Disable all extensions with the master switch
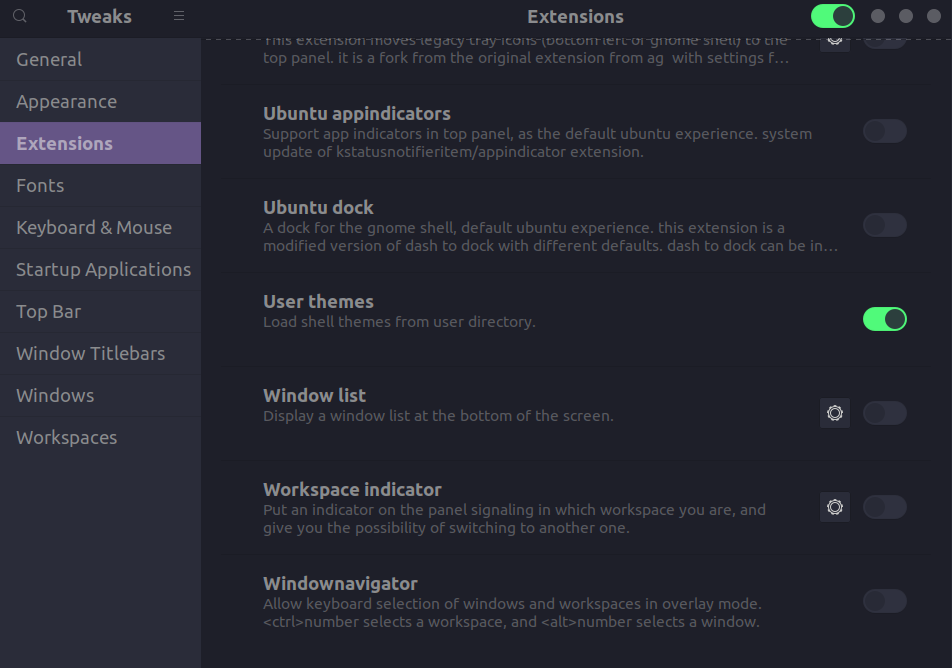This screenshot has width=952, height=668. [x=832, y=16]
